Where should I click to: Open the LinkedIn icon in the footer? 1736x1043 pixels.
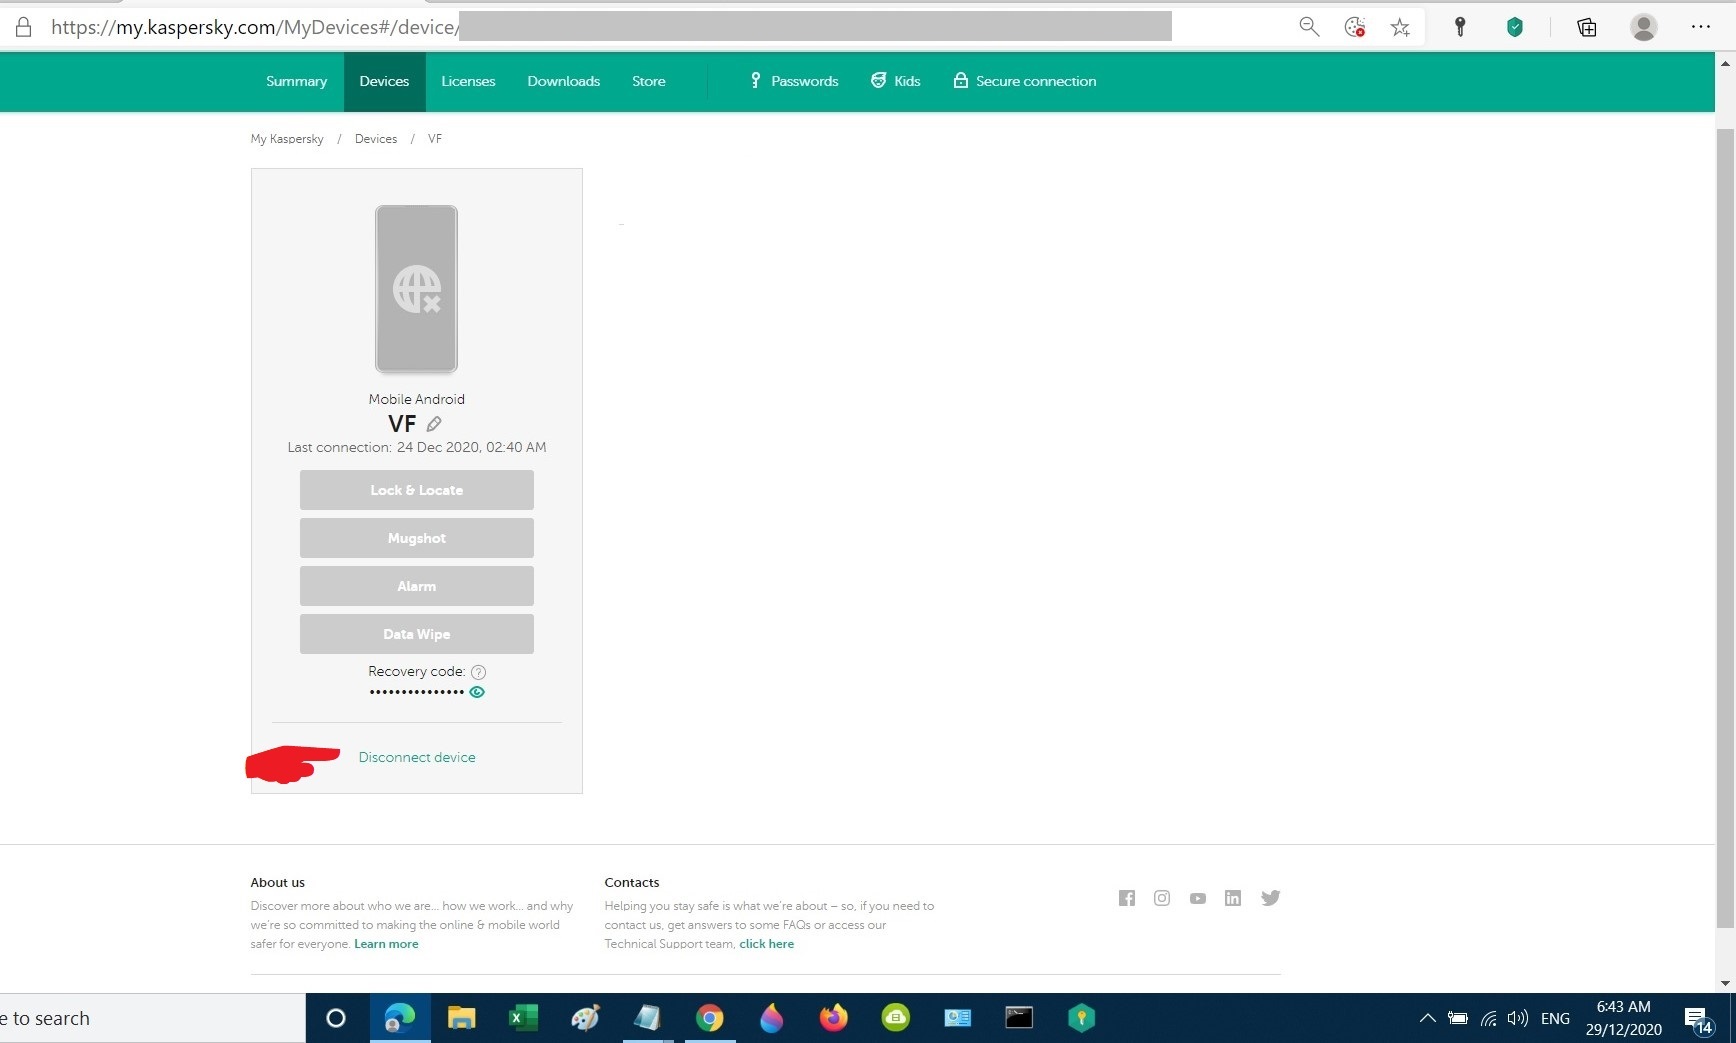[x=1233, y=898]
